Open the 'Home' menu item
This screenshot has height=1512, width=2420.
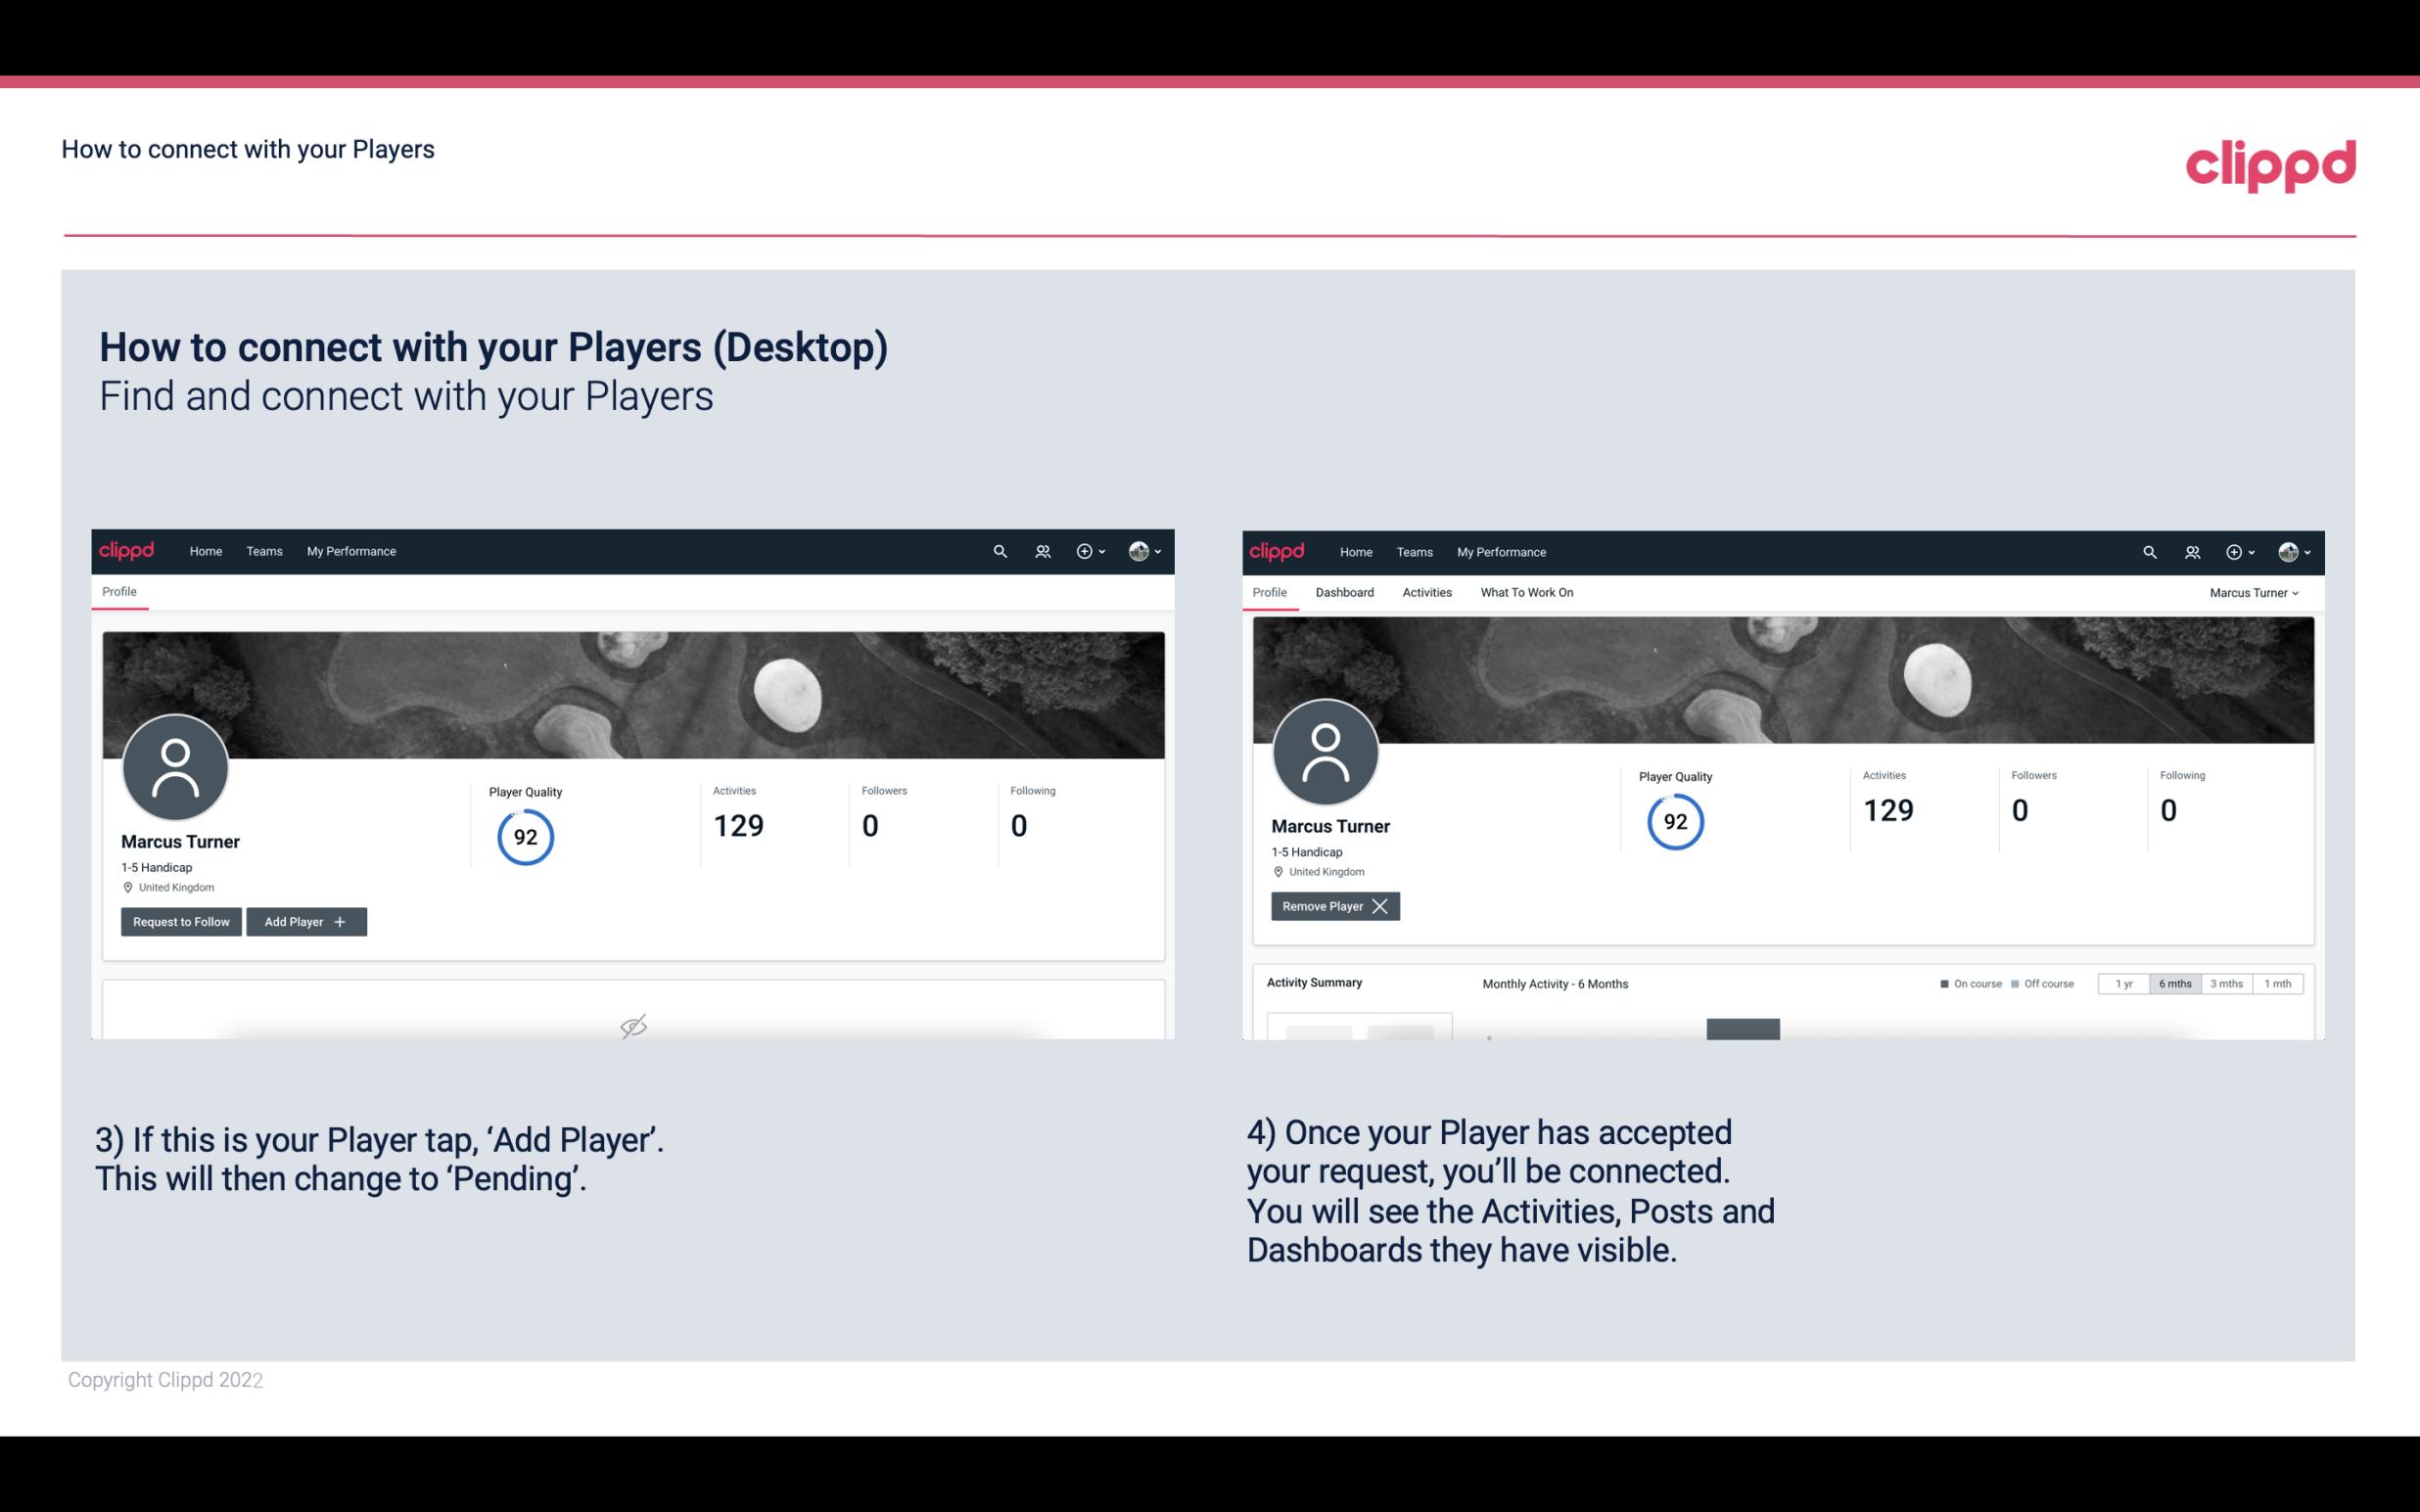click(206, 550)
